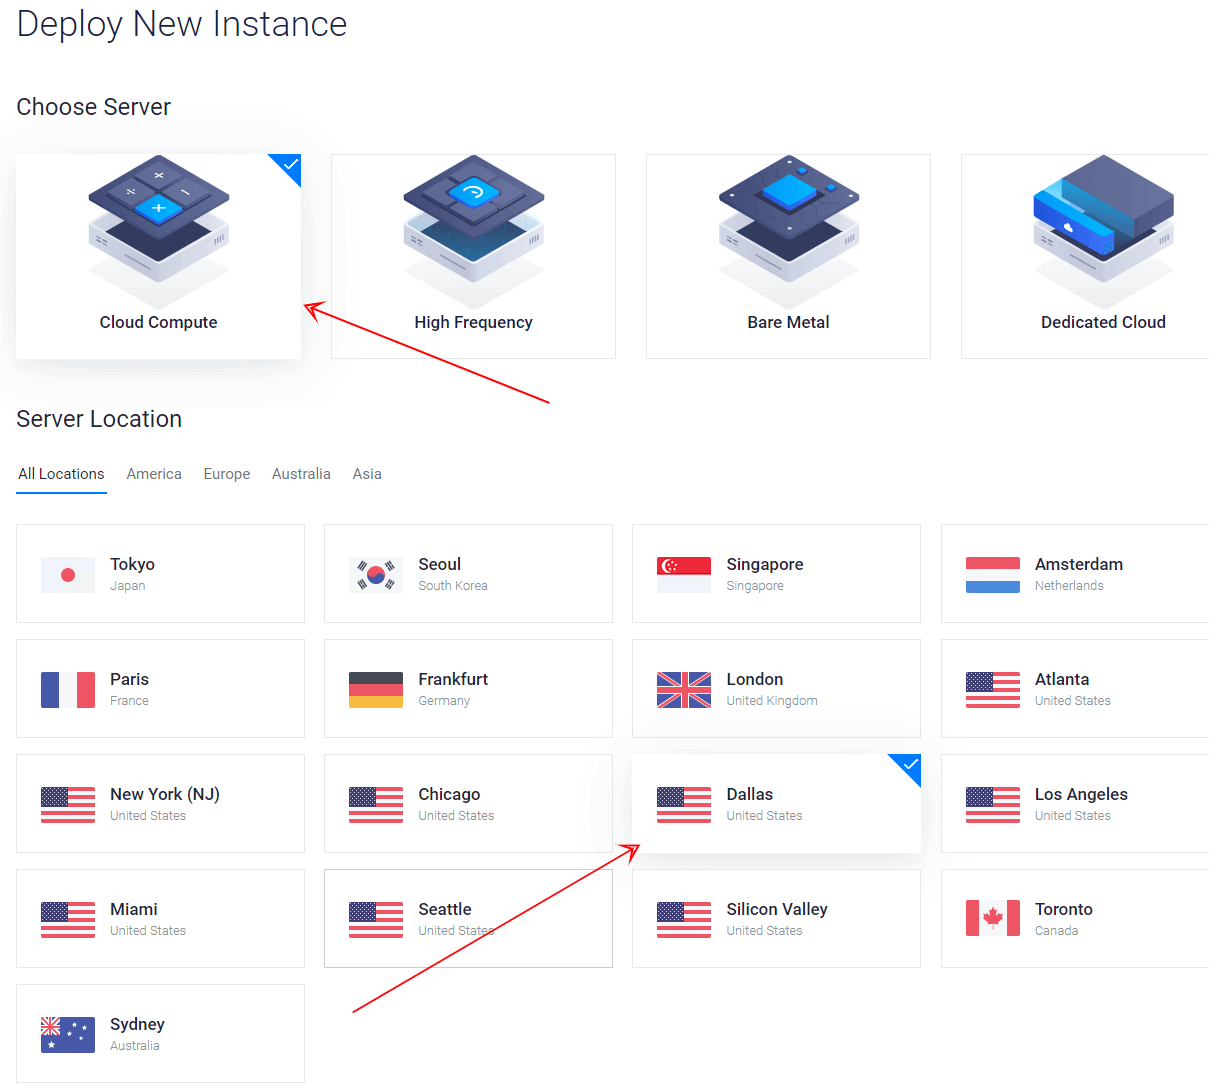This screenshot has width=1209, height=1085.
Task: Select the London, United Kingdom location
Action: click(x=776, y=689)
